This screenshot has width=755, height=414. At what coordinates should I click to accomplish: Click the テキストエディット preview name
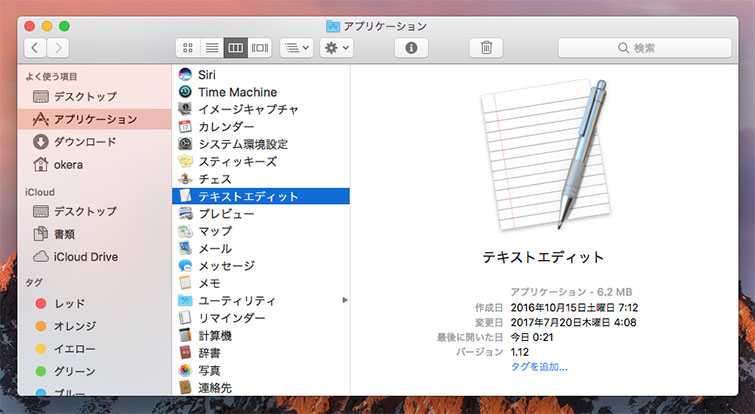543,257
